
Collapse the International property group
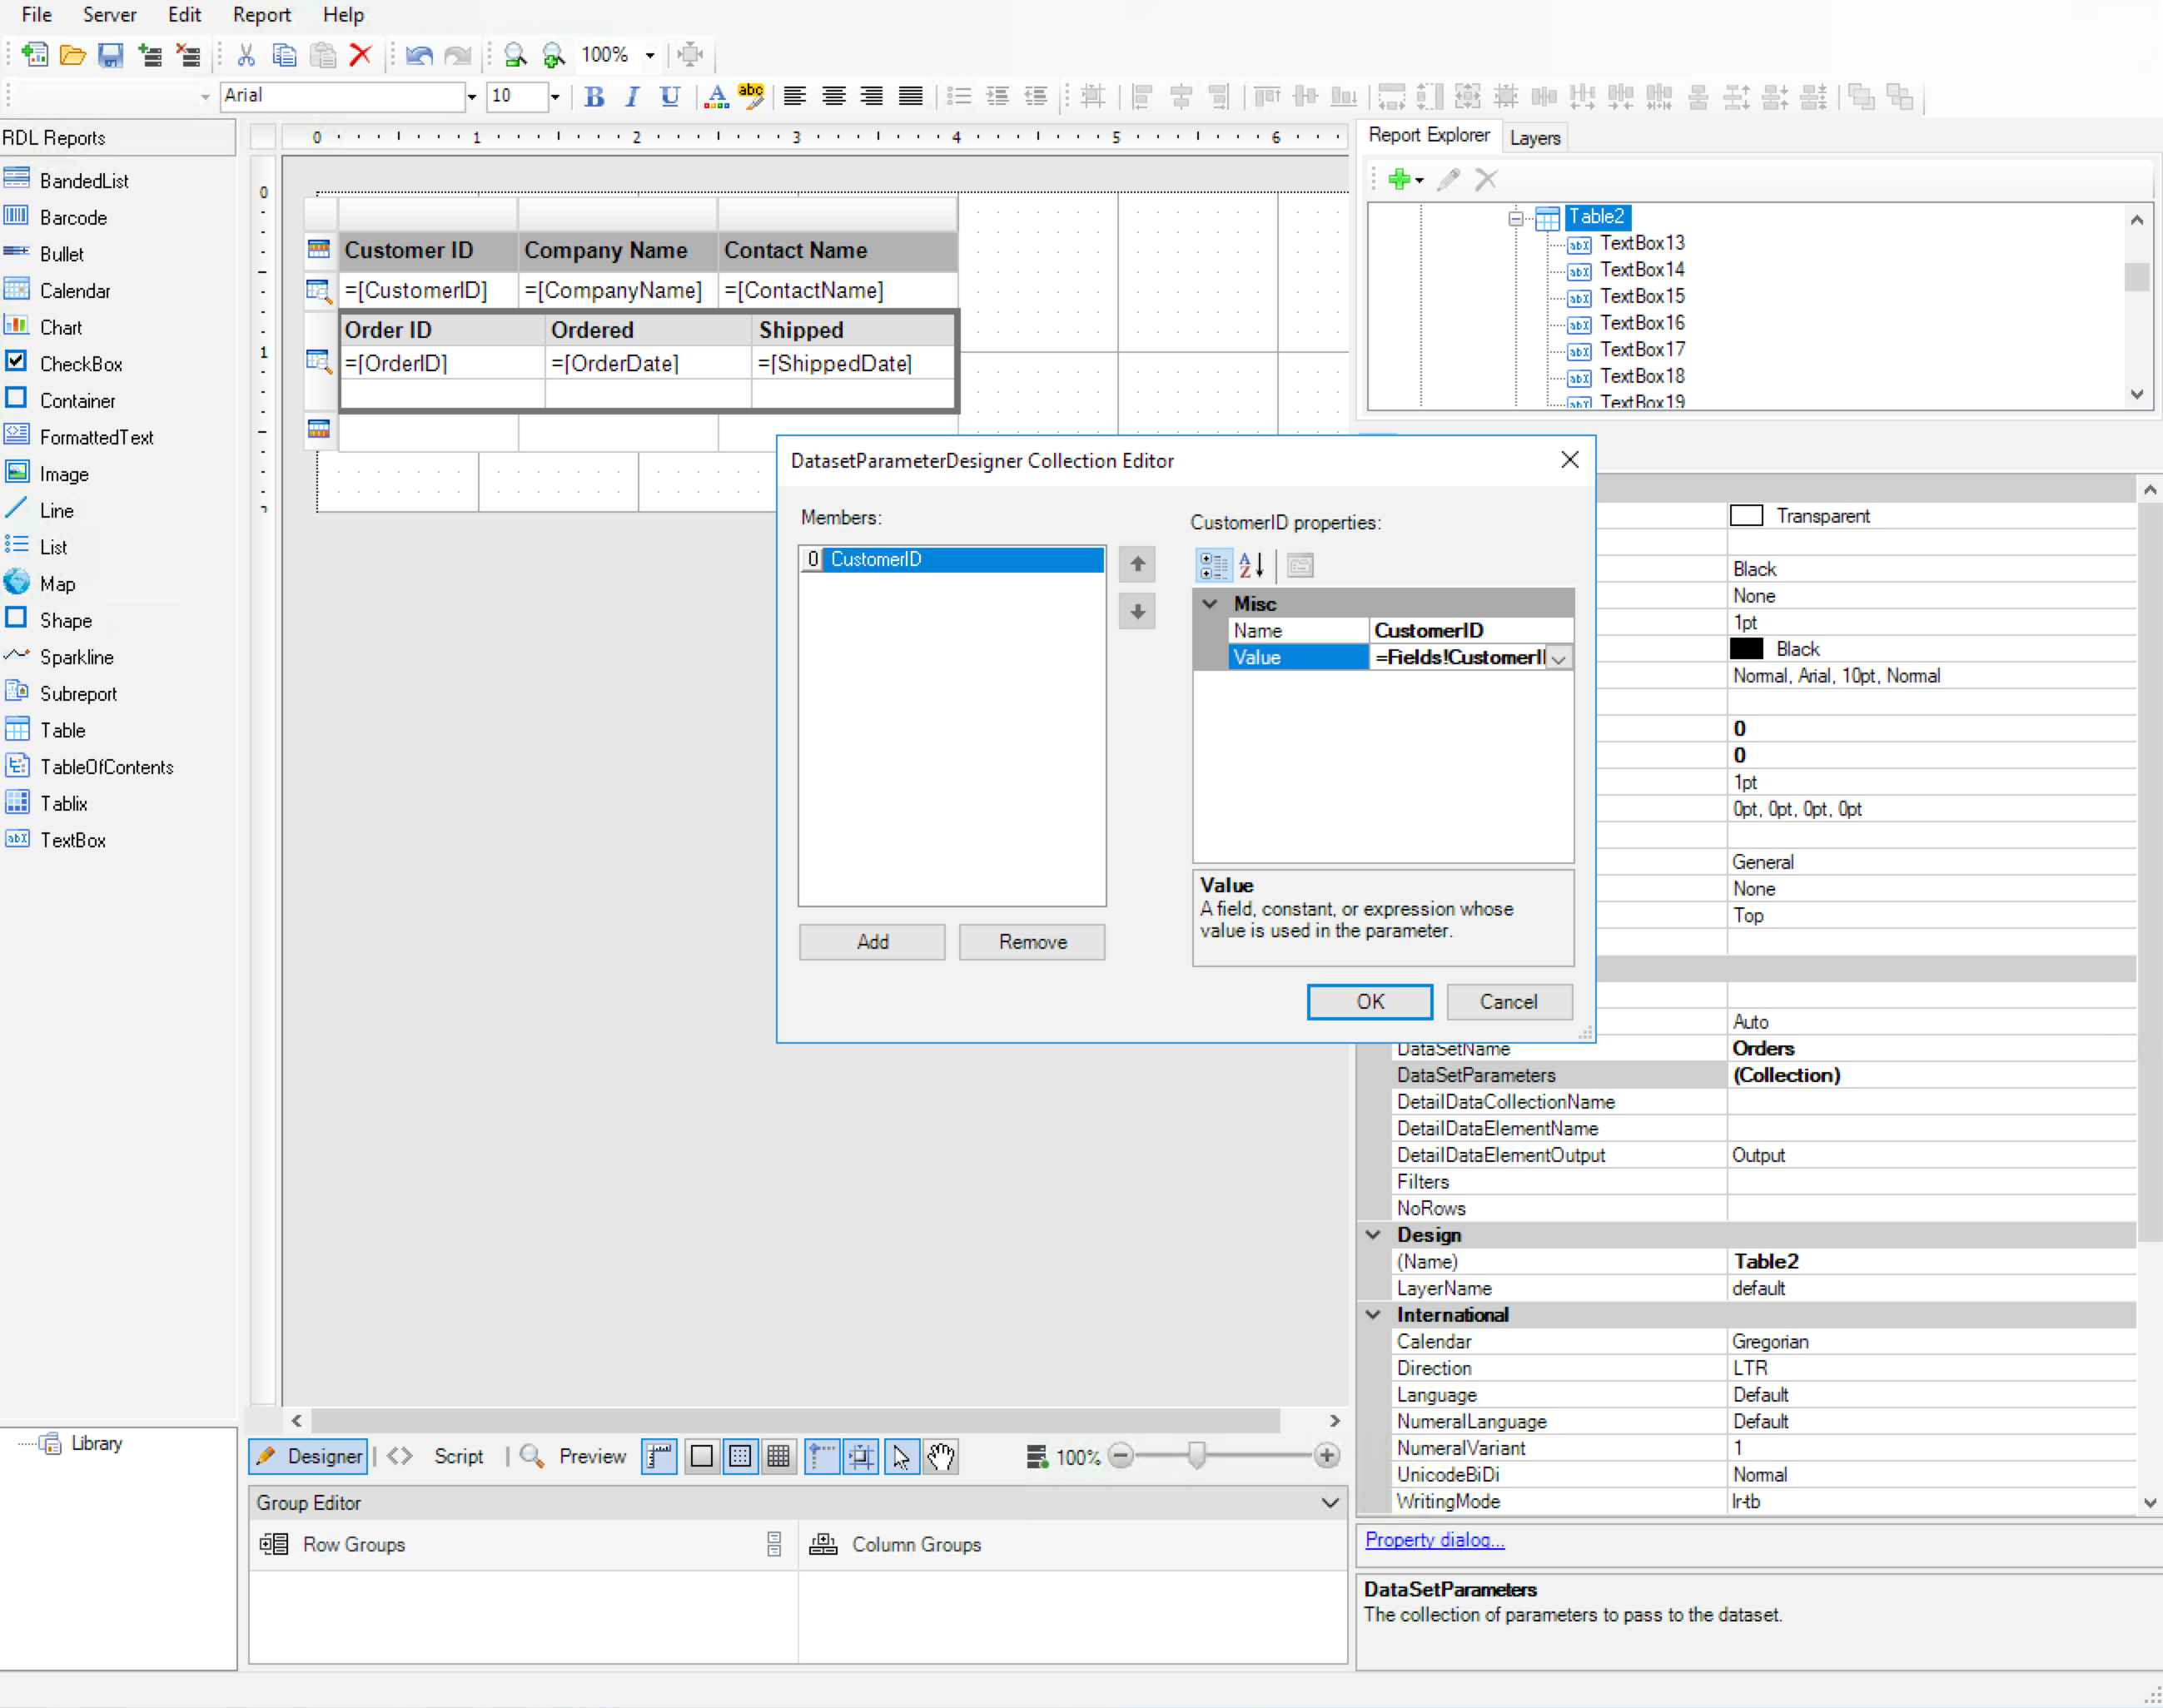pyautogui.click(x=1374, y=1314)
